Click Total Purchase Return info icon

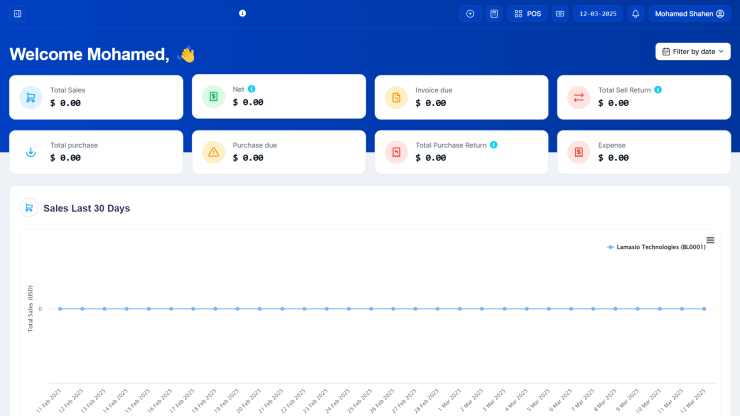[493, 145]
